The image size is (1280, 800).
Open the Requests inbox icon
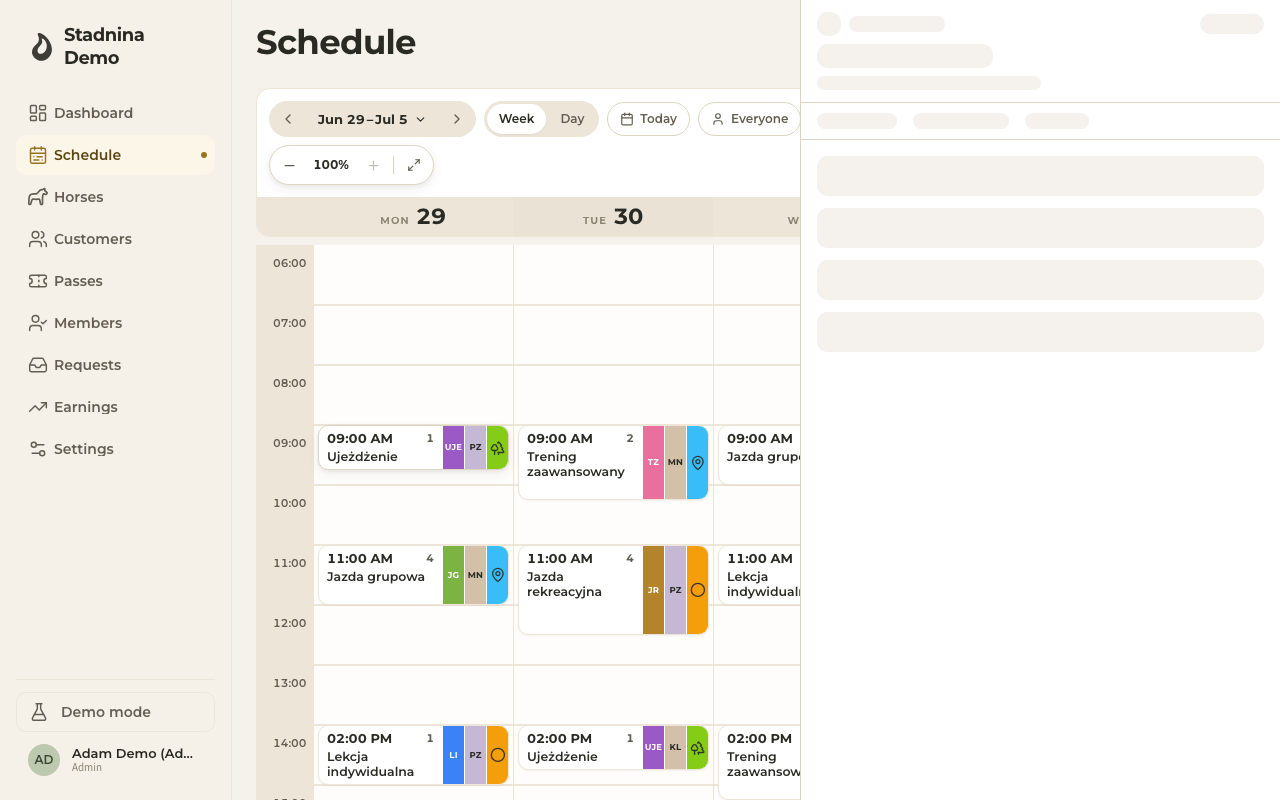coord(38,365)
